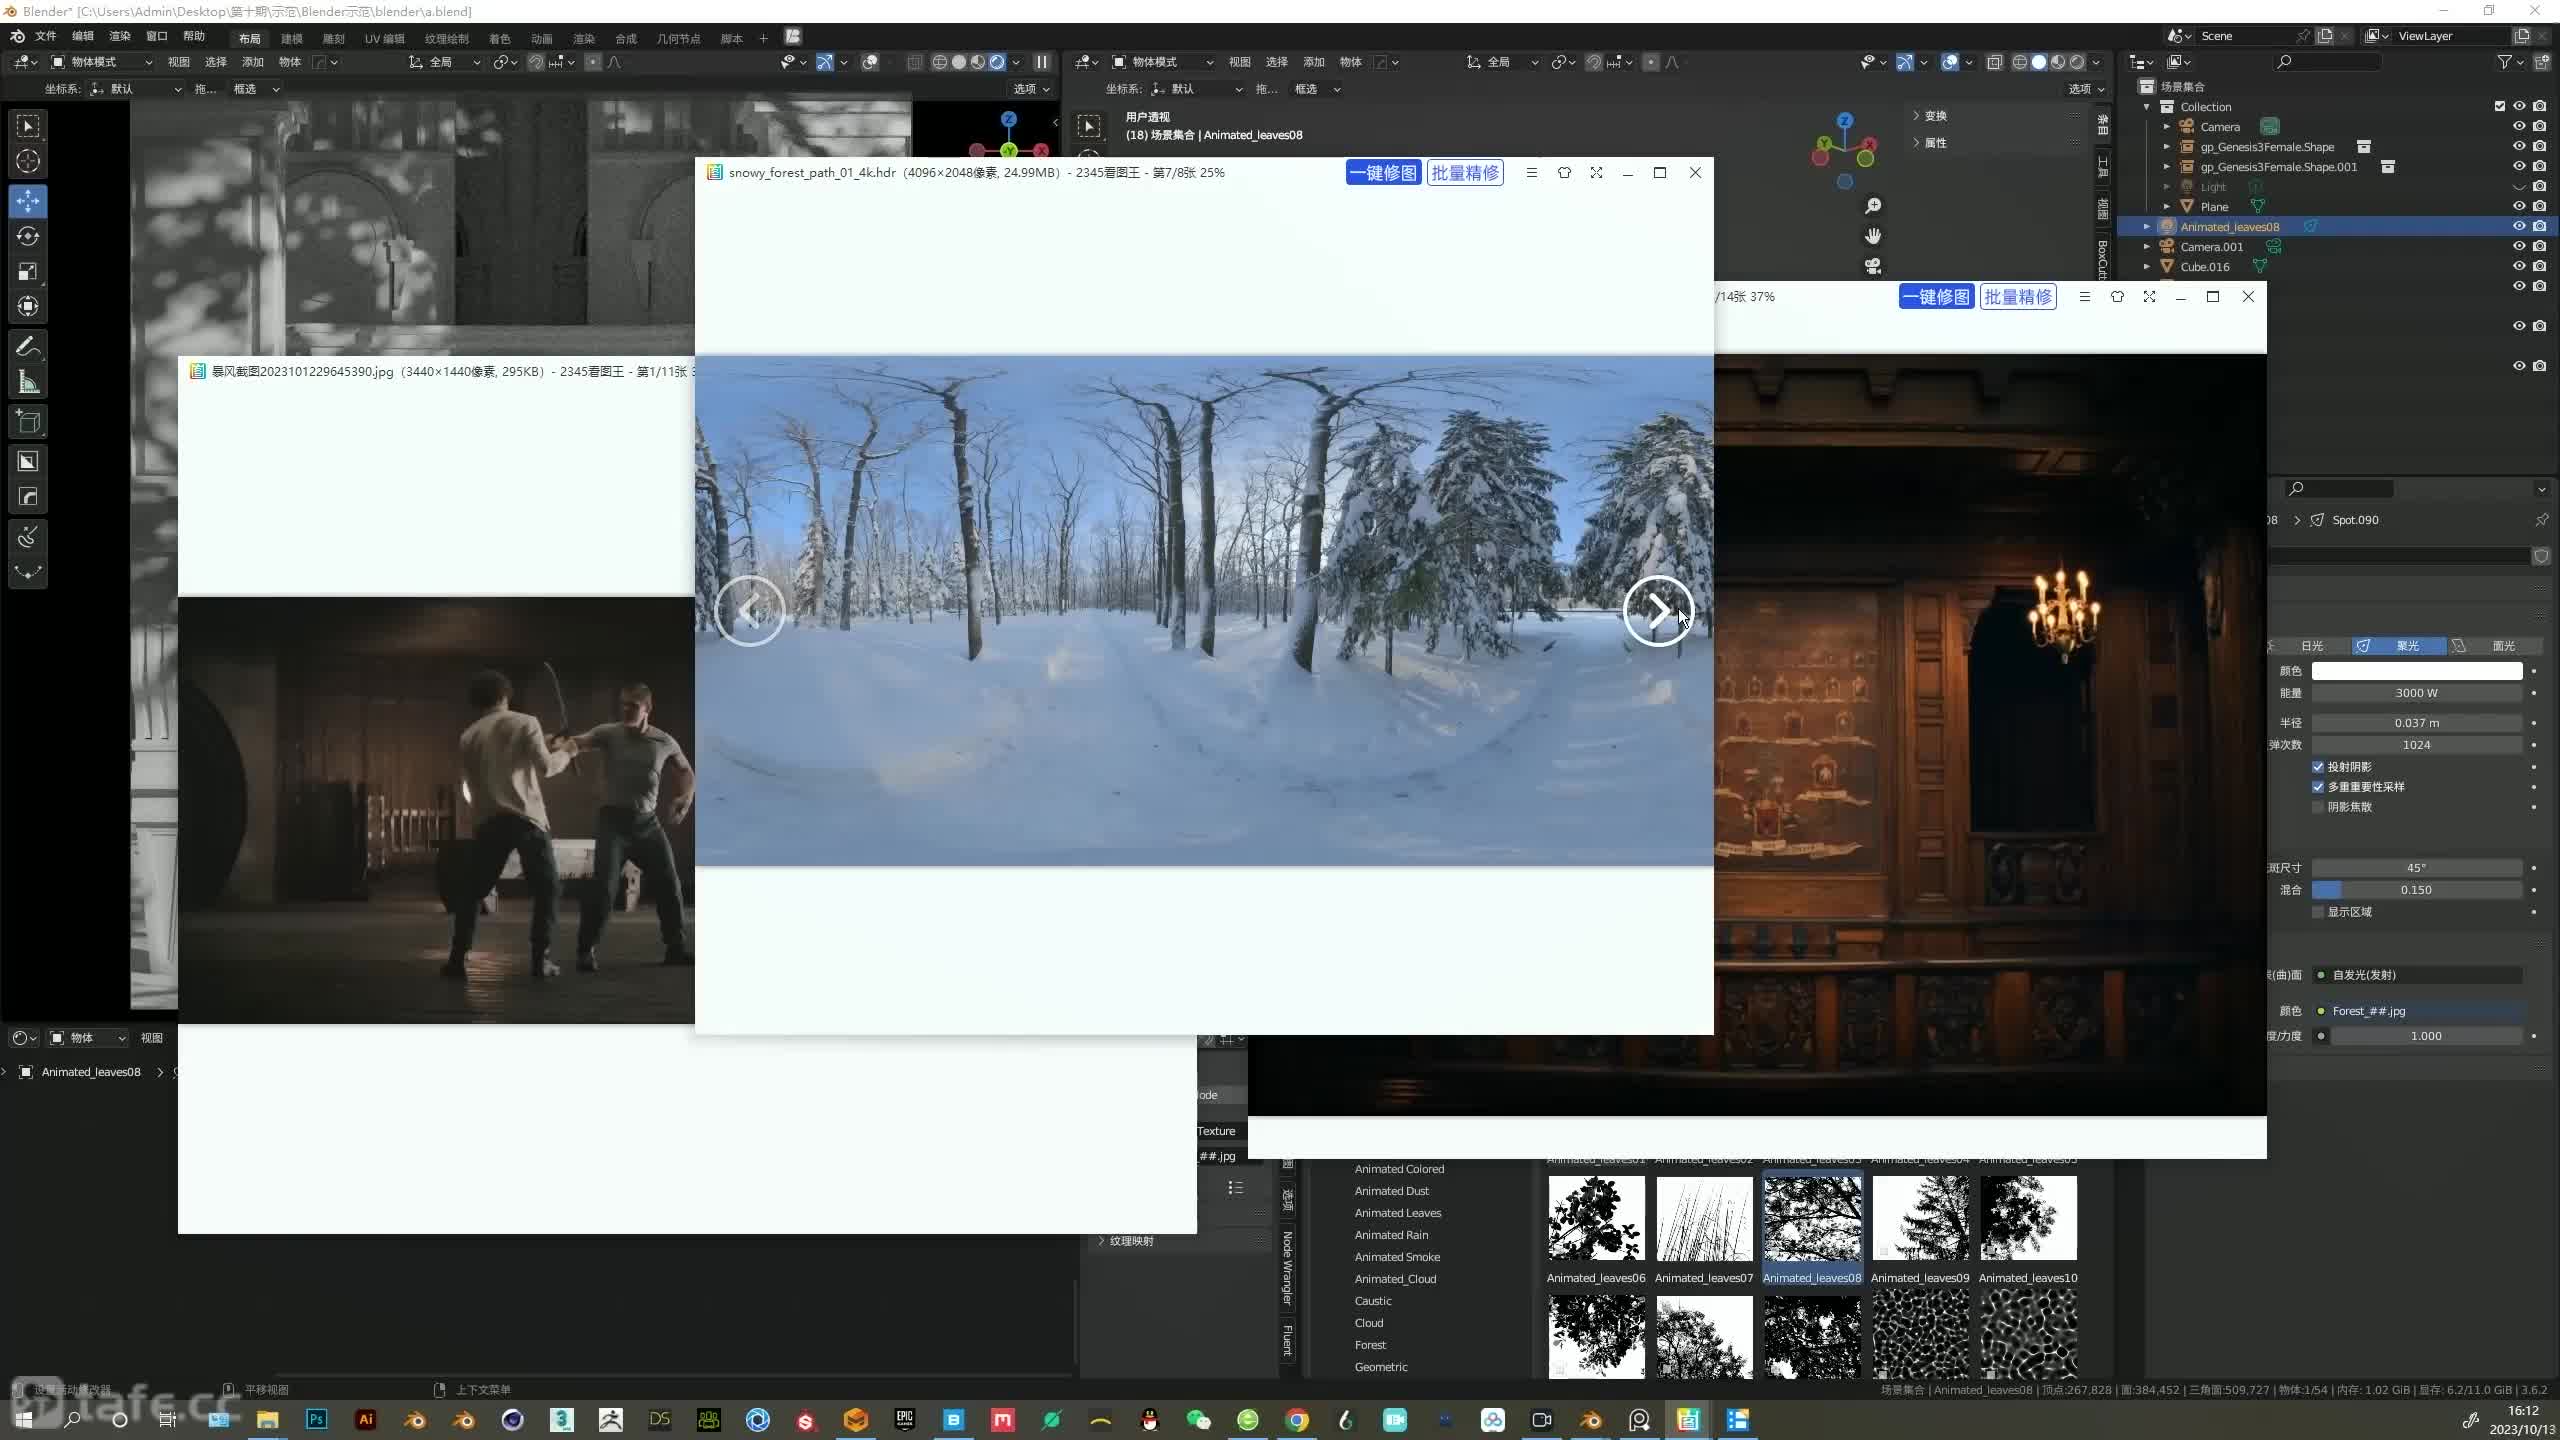Select Animated Smoke category in asset list
This screenshot has width=2560, height=1440.
(1397, 1257)
